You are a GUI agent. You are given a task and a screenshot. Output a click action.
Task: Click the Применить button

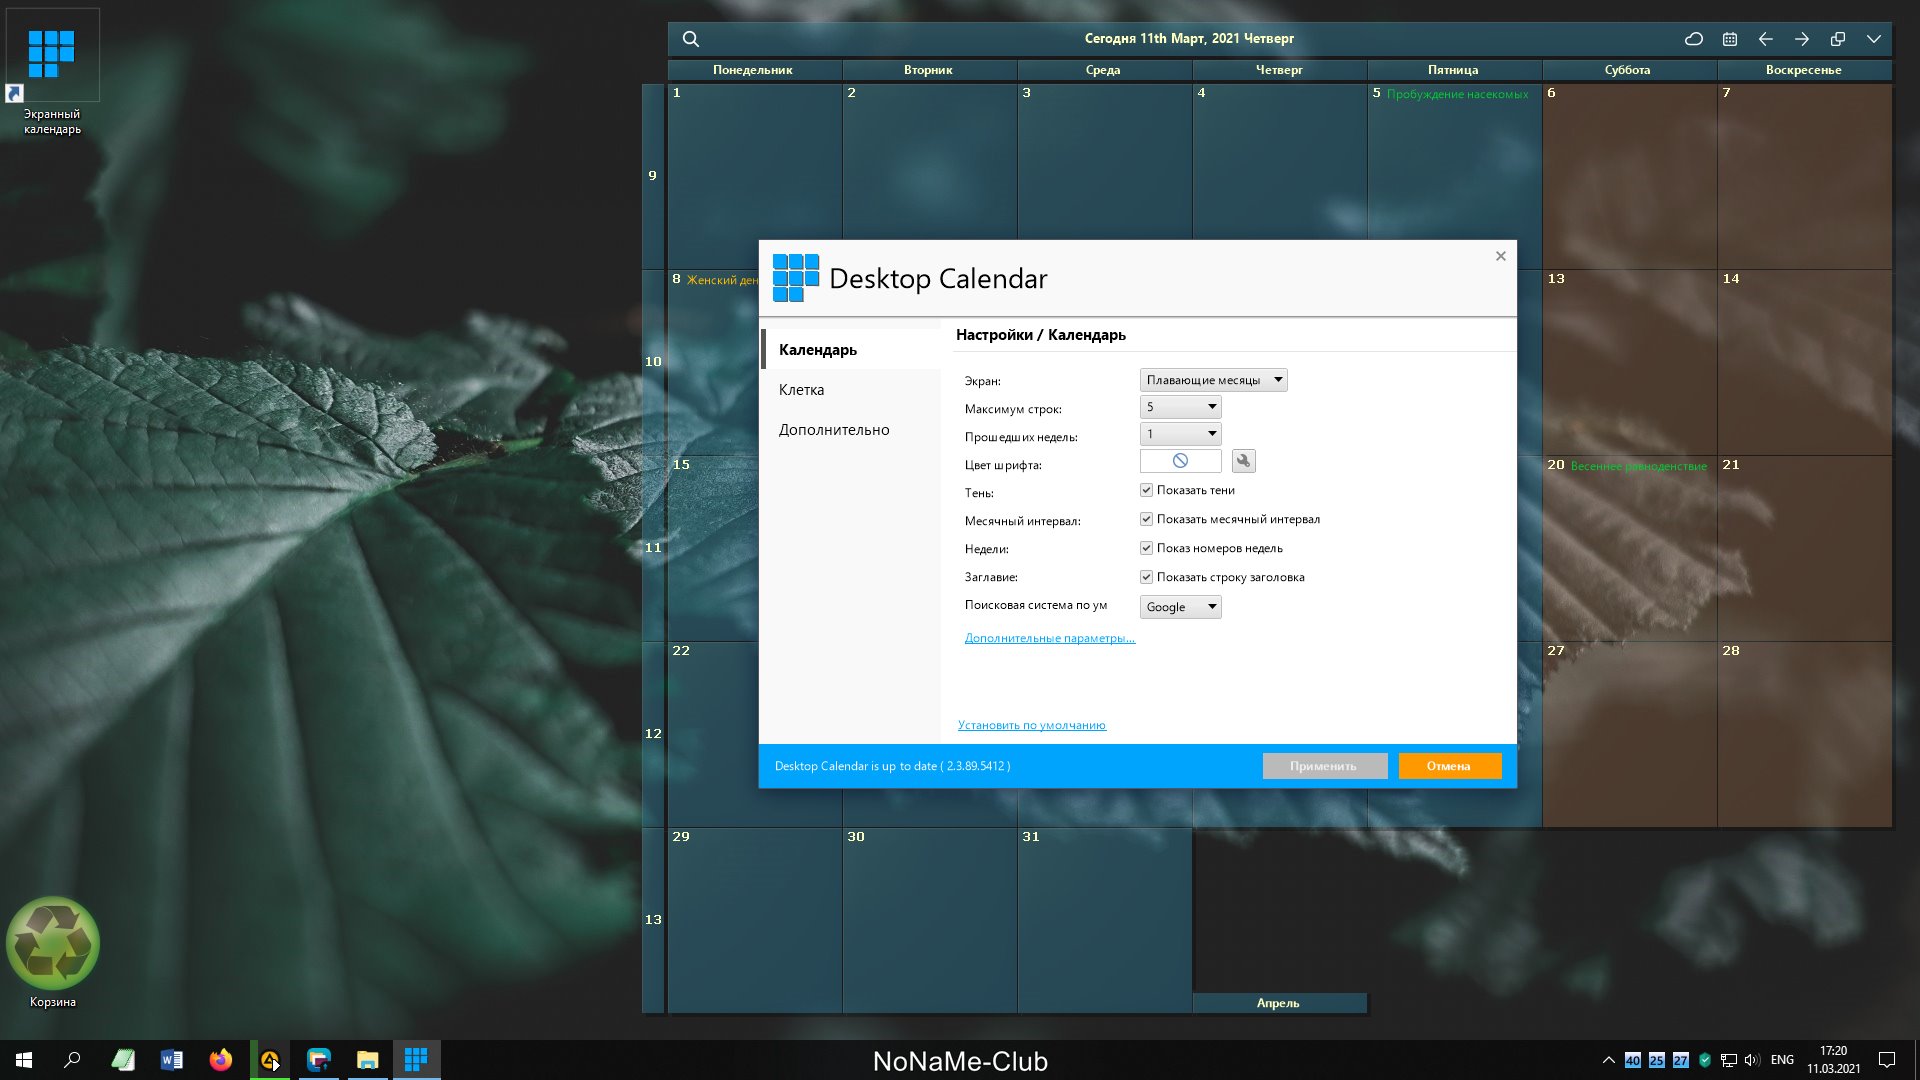click(1325, 766)
